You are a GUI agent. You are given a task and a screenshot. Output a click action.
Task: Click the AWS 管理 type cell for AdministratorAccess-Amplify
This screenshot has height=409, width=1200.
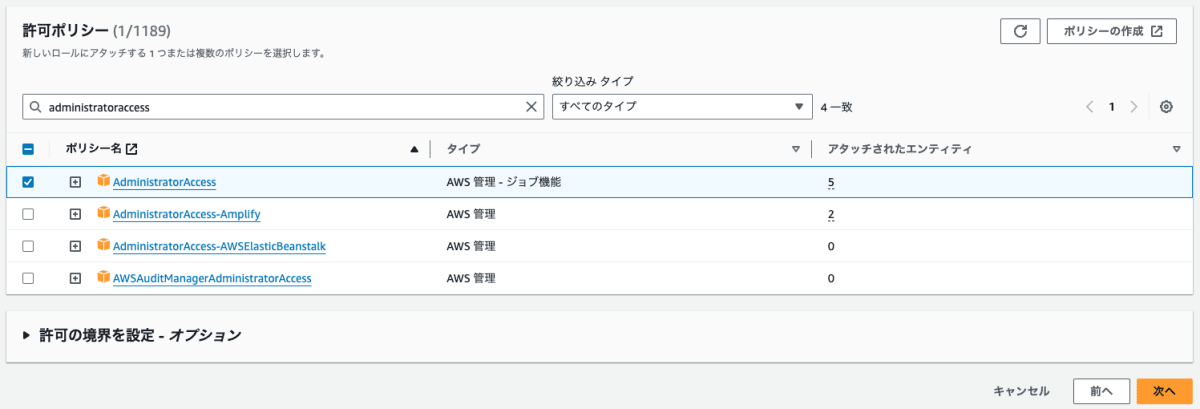471,214
